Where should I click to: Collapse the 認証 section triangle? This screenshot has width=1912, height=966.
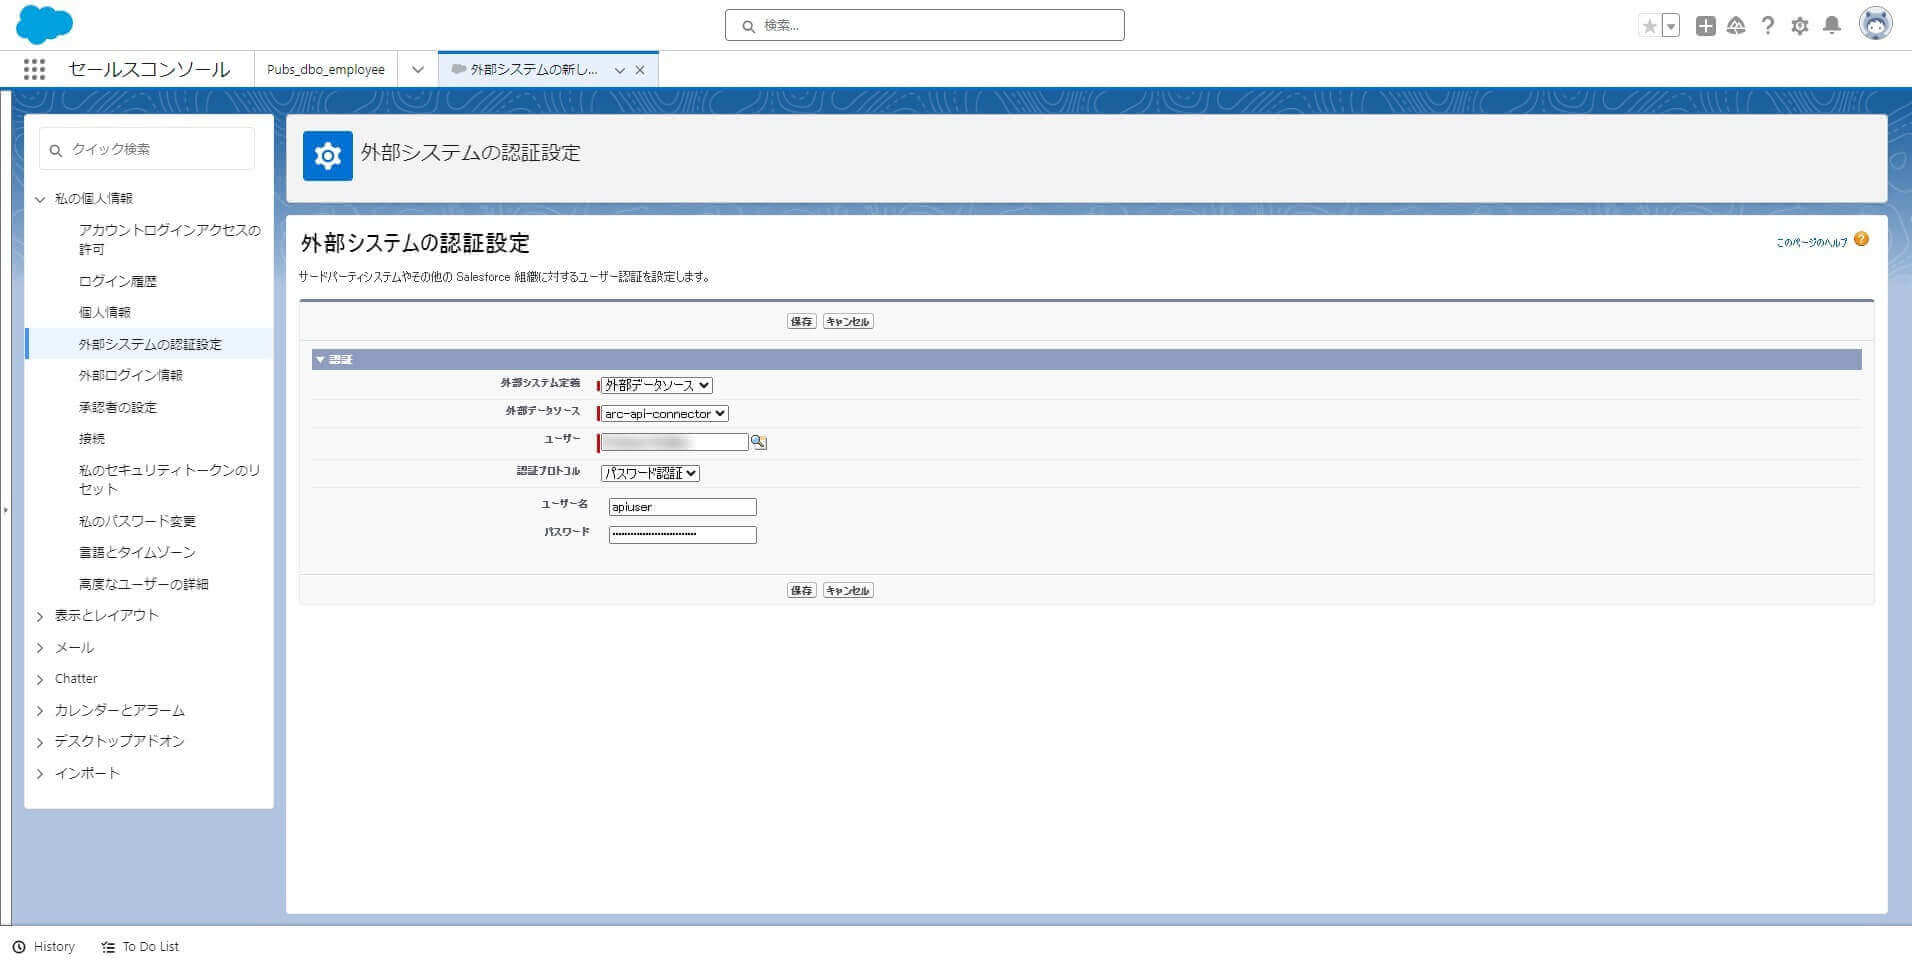point(320,359)
